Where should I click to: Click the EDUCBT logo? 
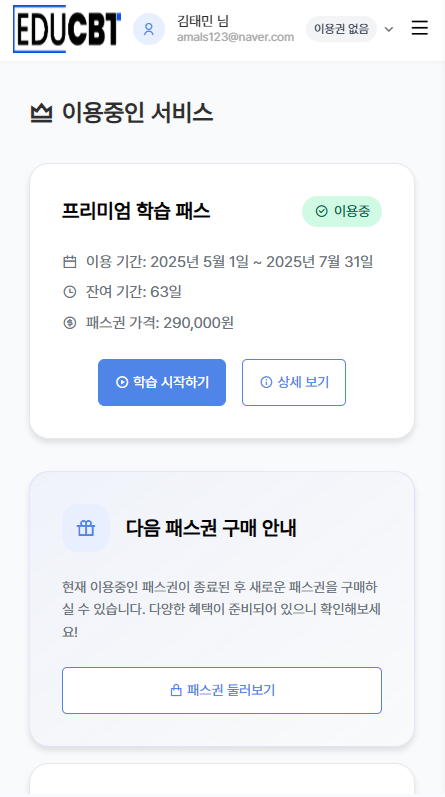(67, 29)
